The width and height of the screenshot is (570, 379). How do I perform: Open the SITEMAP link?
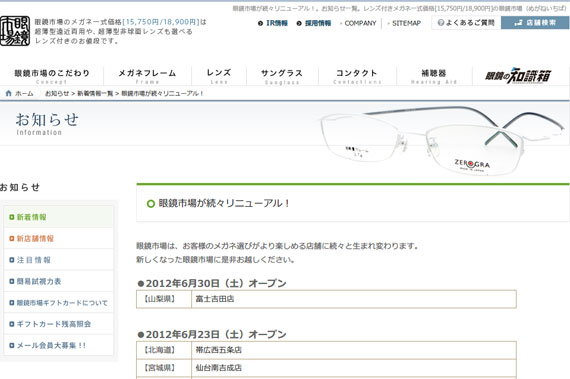pyautogui.click(x=406, y=23)
